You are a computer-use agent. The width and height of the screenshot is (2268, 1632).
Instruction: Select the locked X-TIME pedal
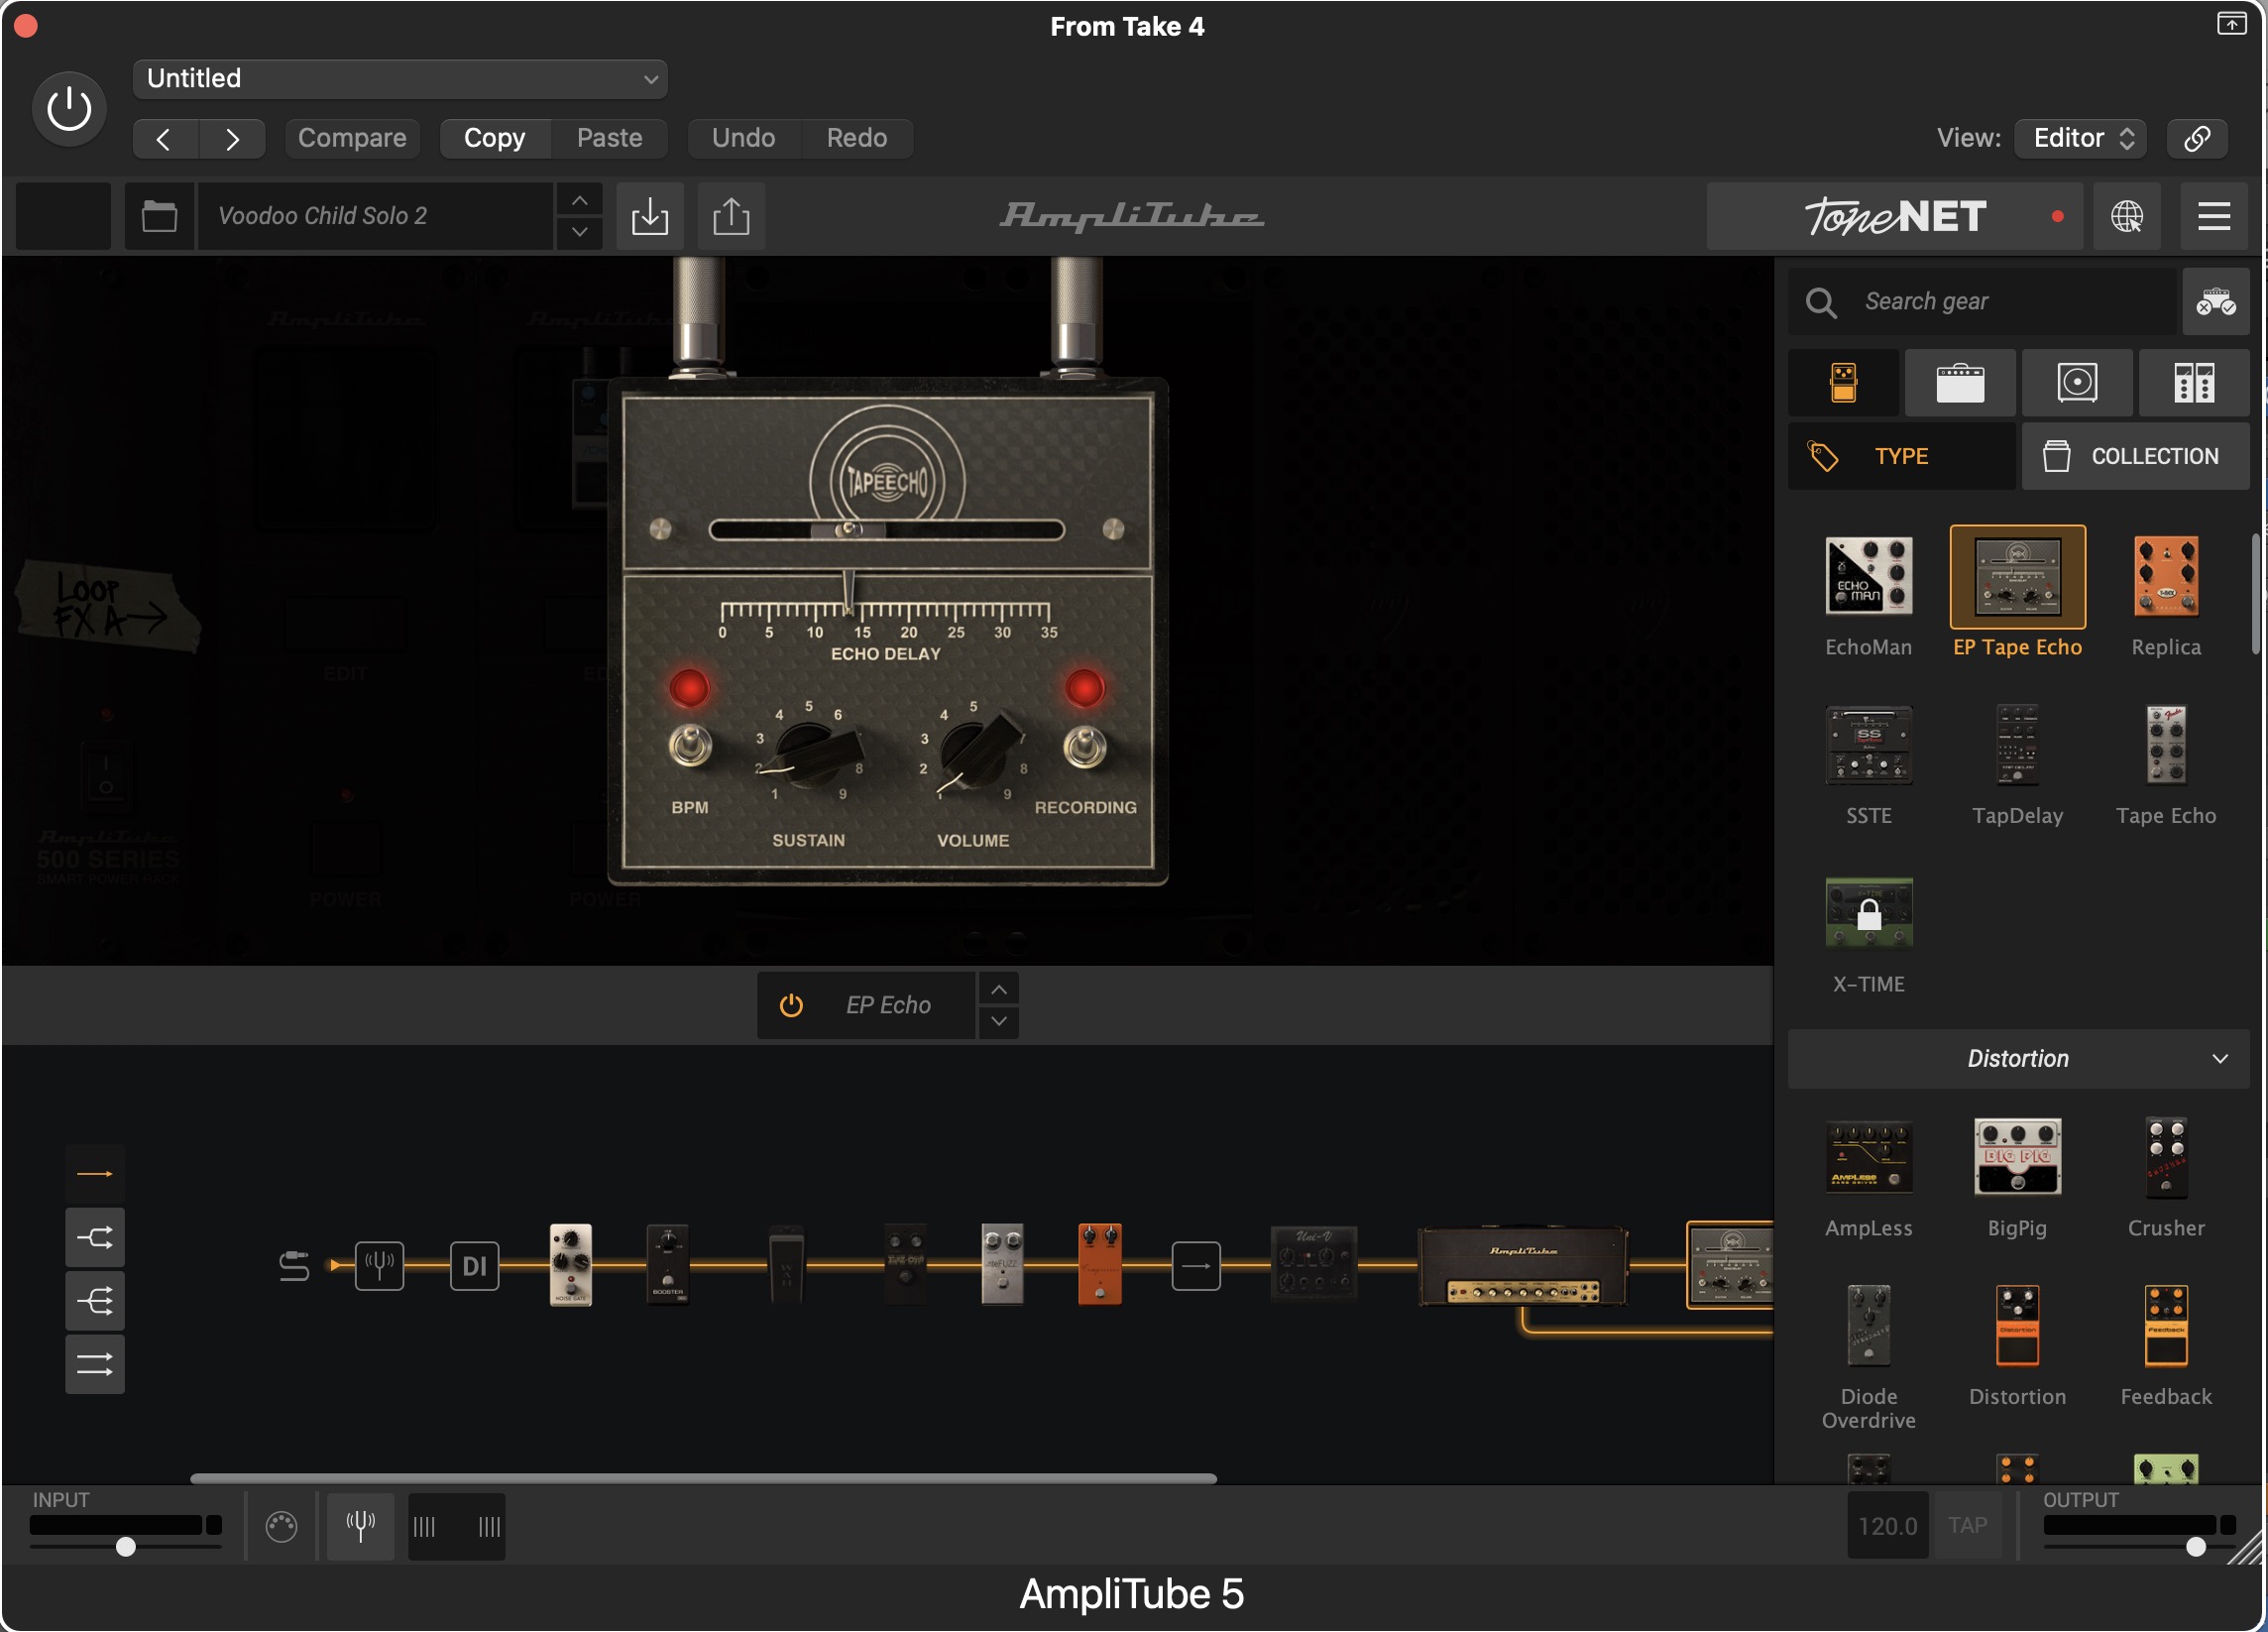[x=1869, y=912]
